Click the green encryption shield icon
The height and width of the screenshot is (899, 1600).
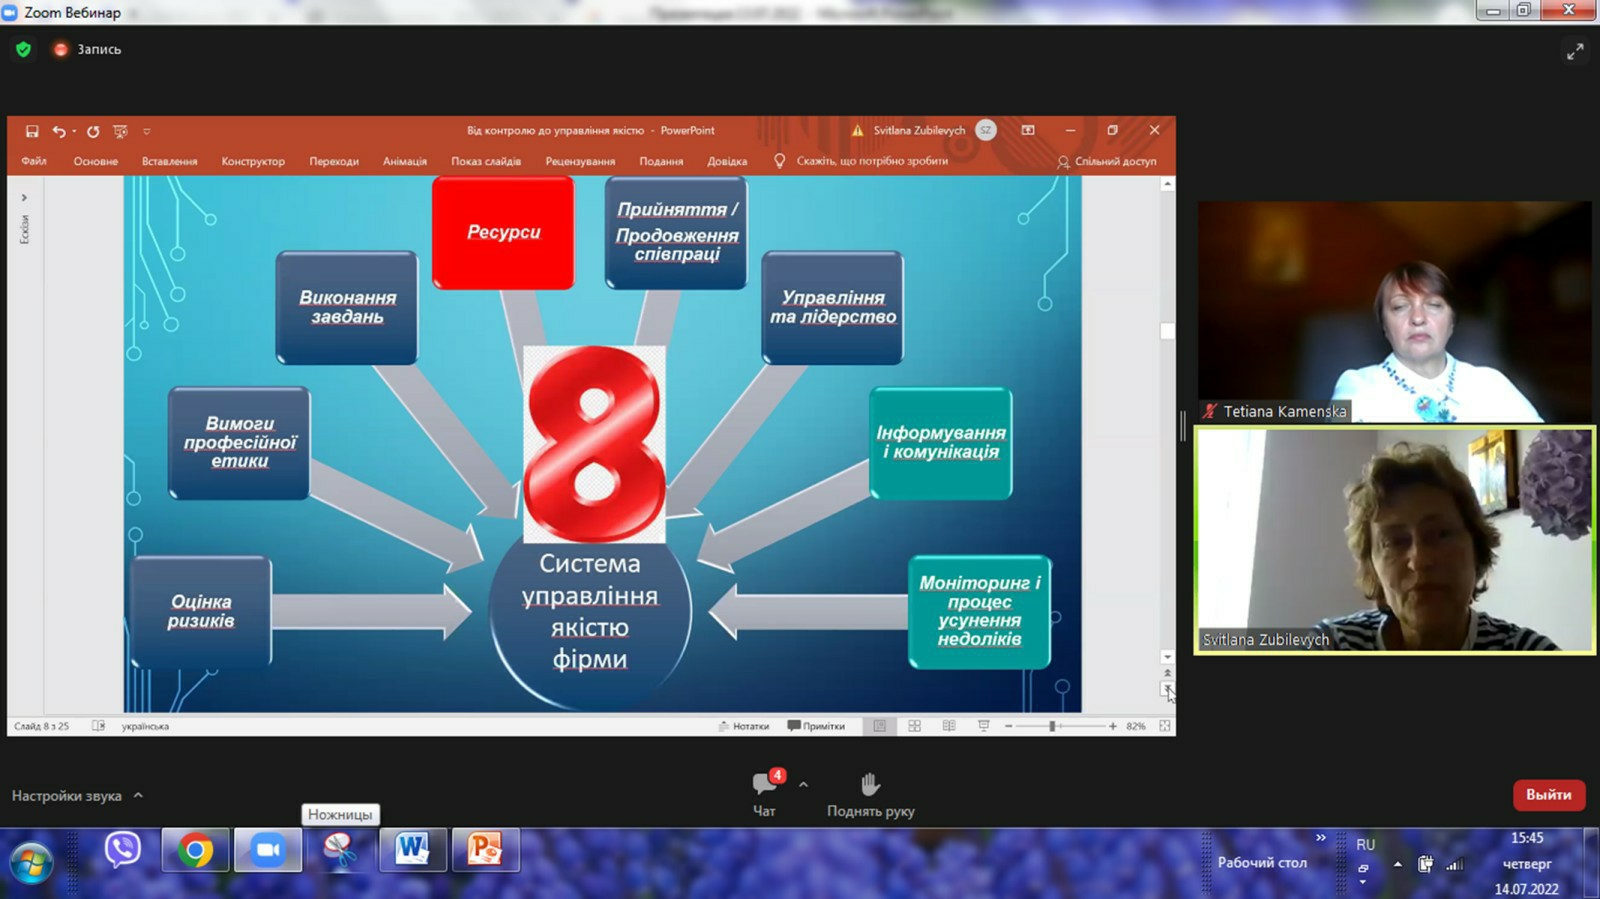pos(24,49)
